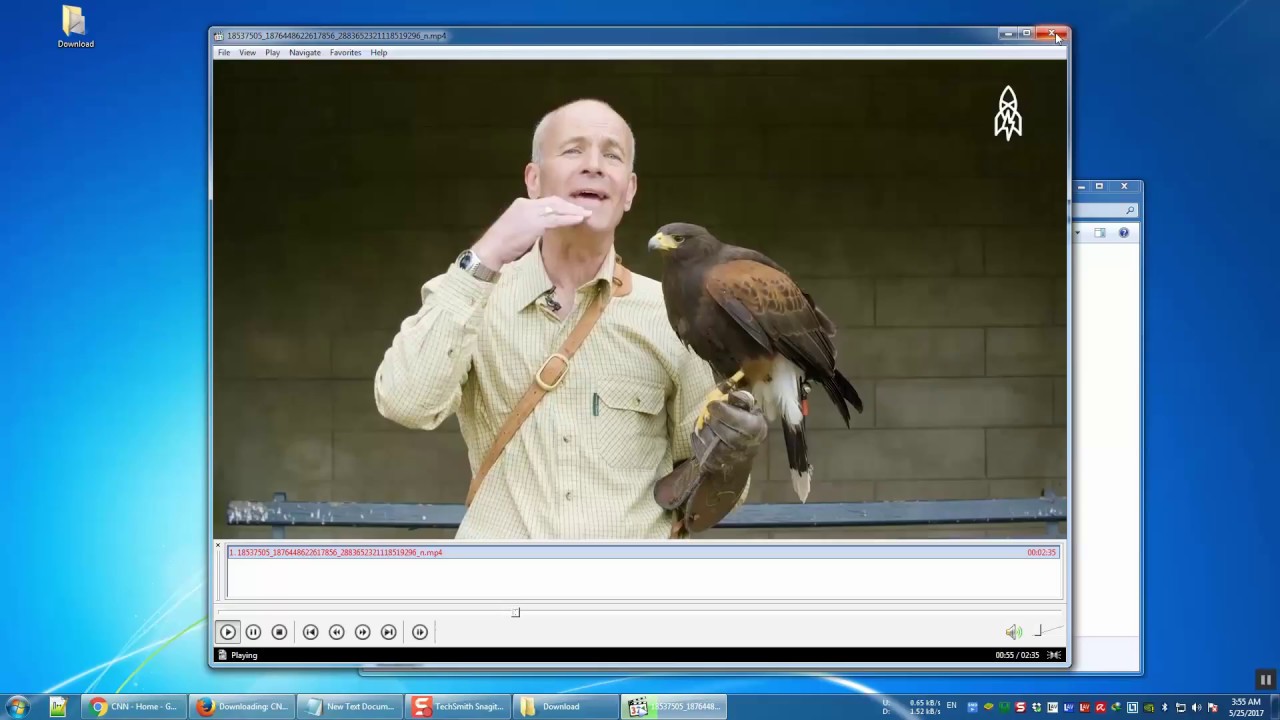Screen dimensions: 1280x720
Task: Switch to Firefox Downloading taskbar window
Action: tap(242, 707)
